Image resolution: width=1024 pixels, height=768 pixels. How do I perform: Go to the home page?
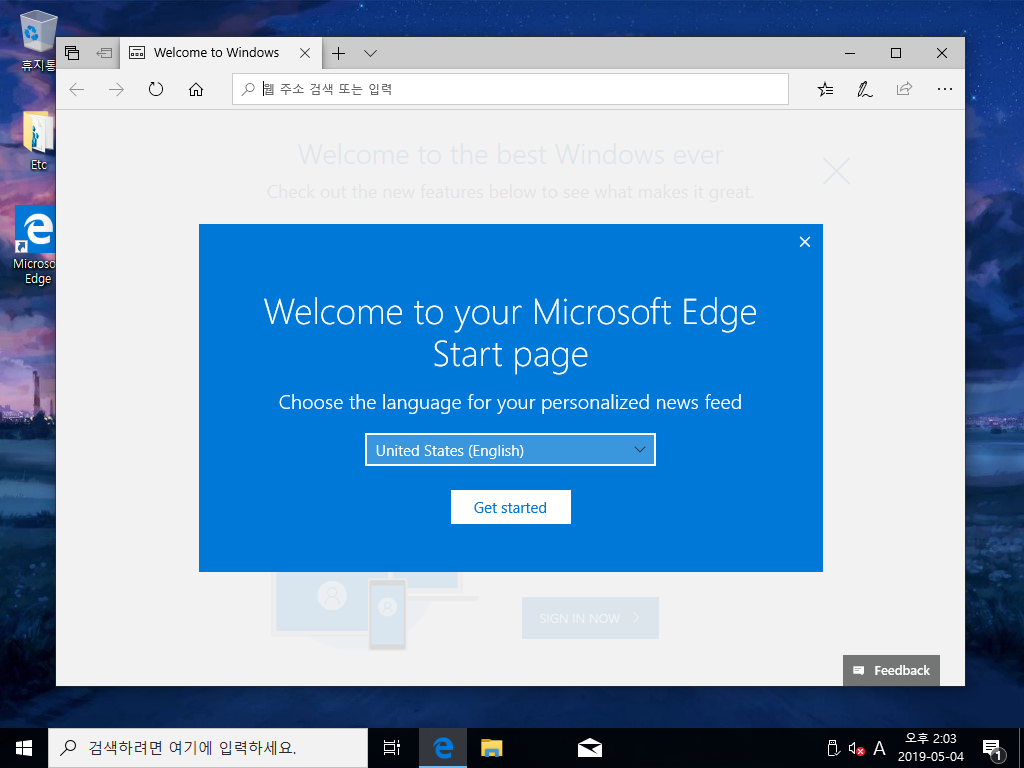click(x=196, y=89)
